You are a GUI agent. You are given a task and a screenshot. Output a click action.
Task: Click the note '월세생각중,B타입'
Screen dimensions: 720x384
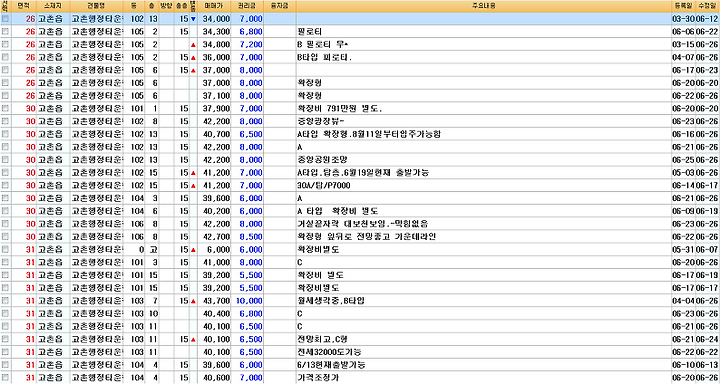coord(331,301)
